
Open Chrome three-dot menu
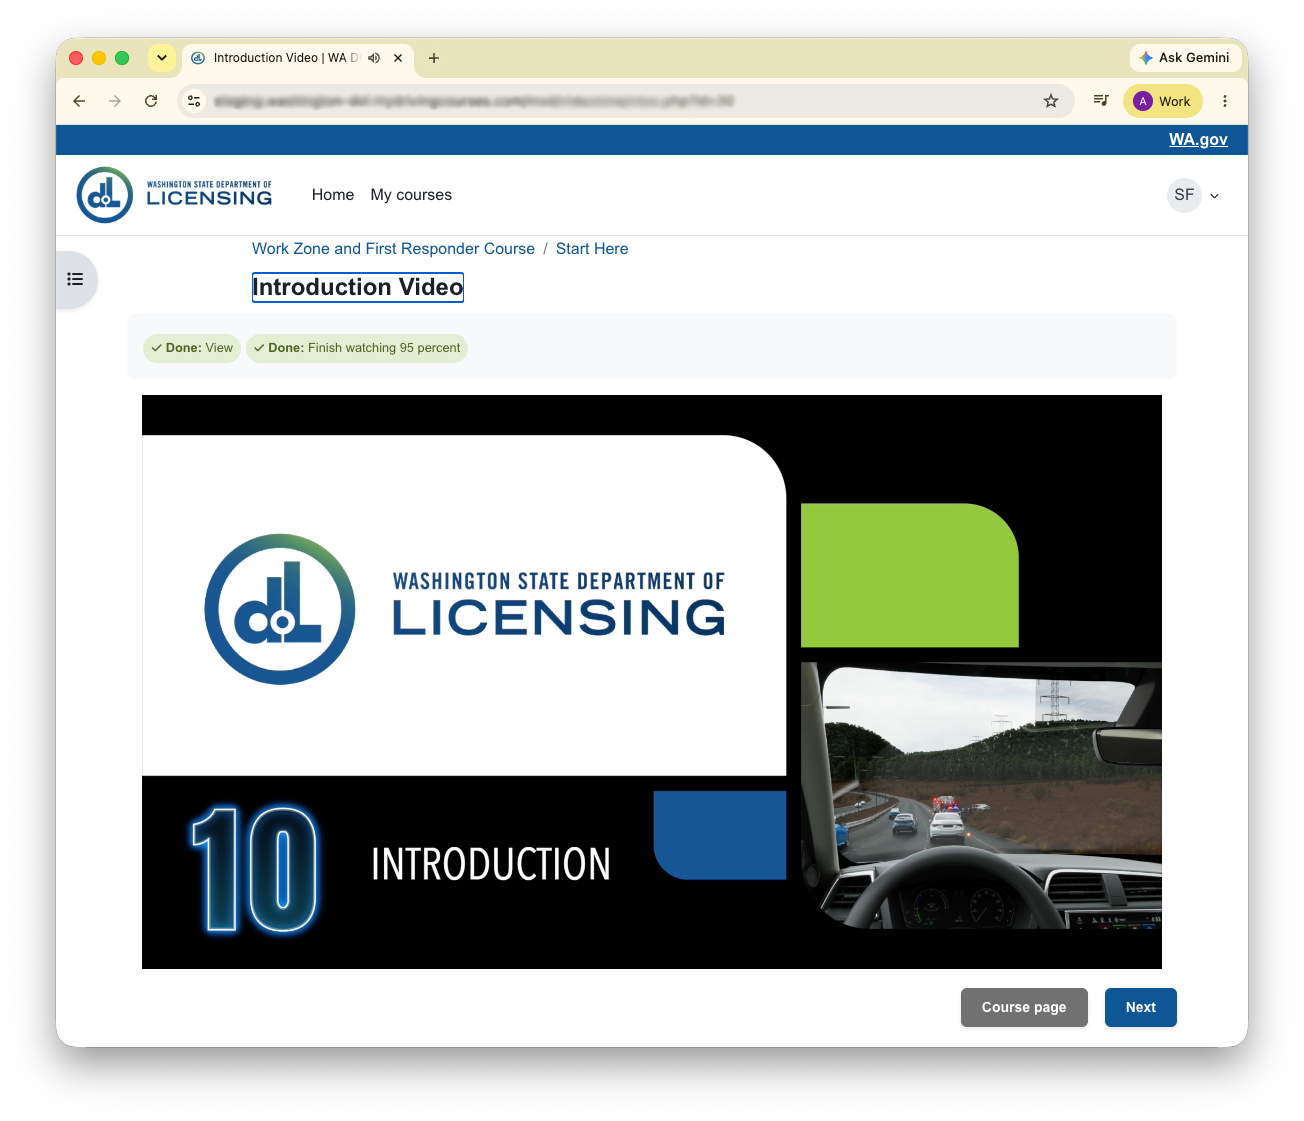click(1225, 101)
